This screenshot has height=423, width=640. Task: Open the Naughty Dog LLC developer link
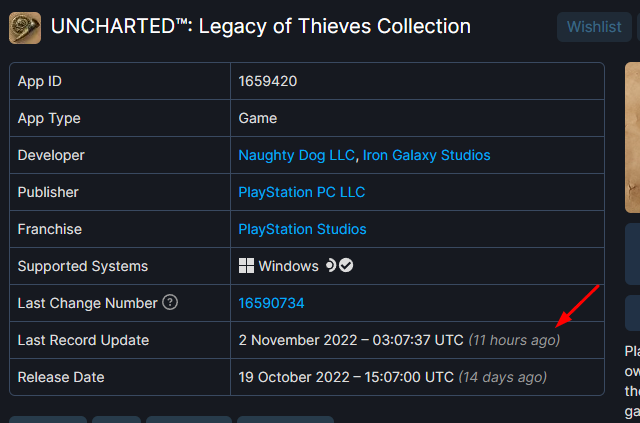(296, 155)
